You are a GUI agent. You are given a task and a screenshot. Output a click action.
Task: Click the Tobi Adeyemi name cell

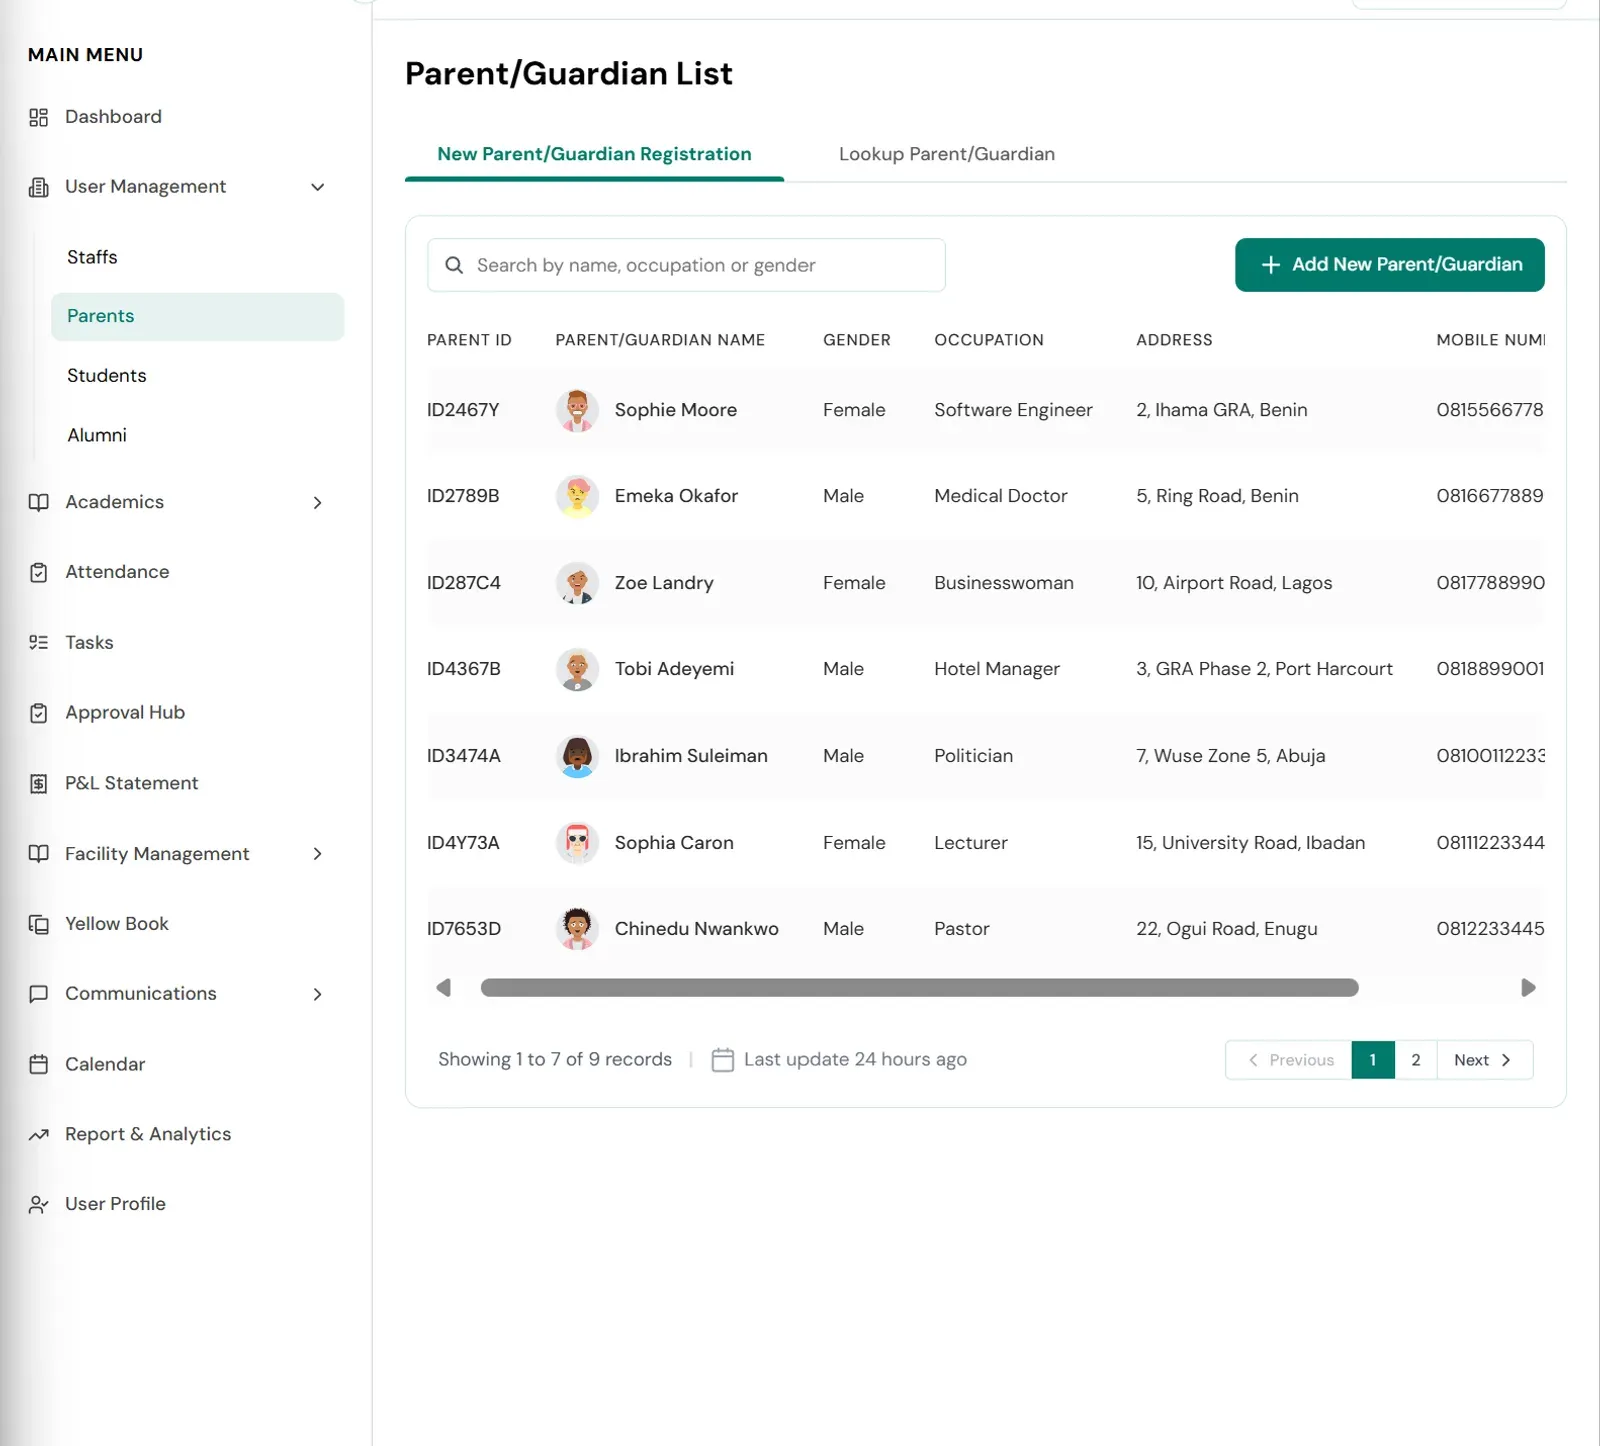coord(674,669)
